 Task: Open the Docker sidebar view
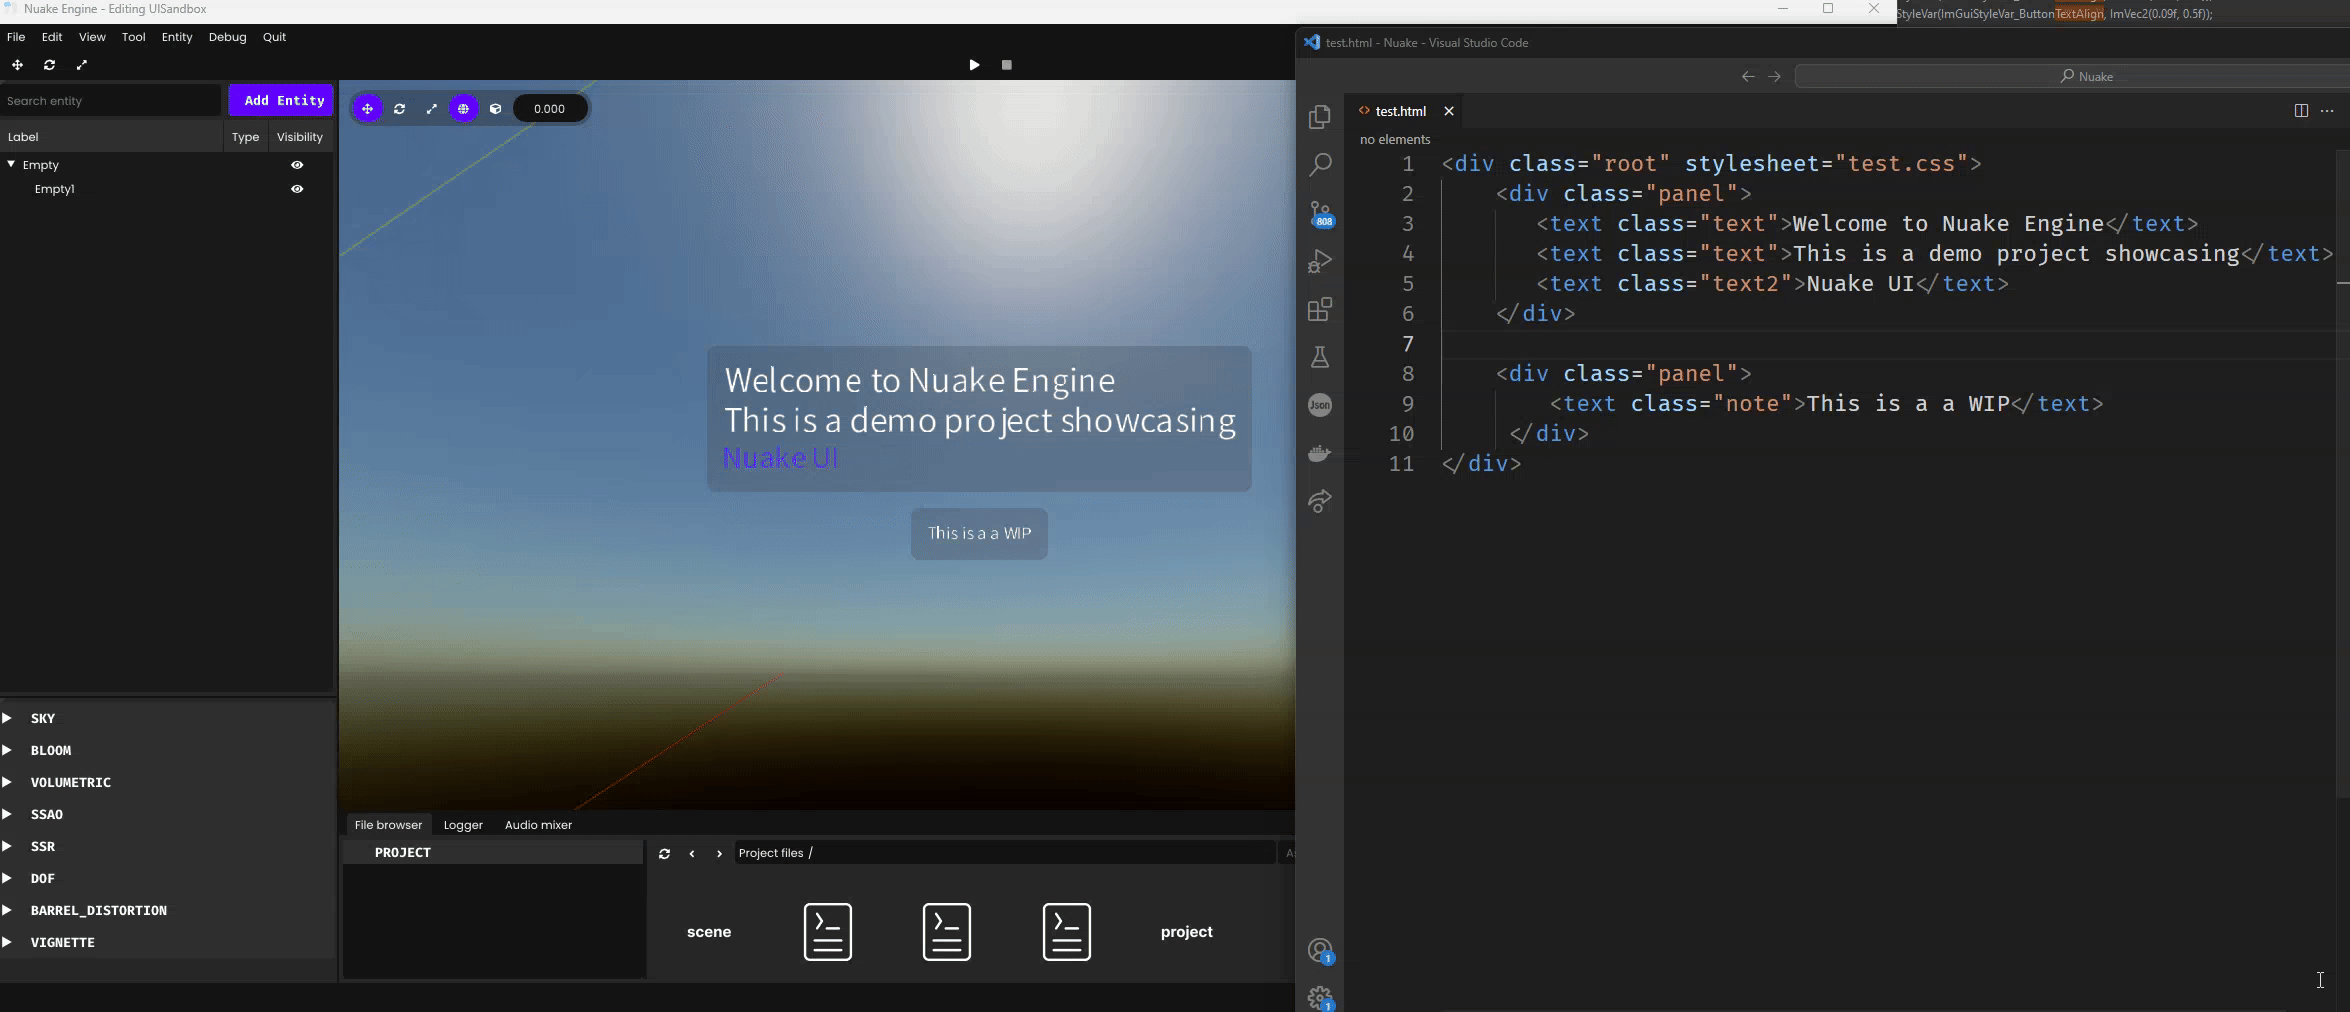pyautogui.click(x=1320, y=453)
